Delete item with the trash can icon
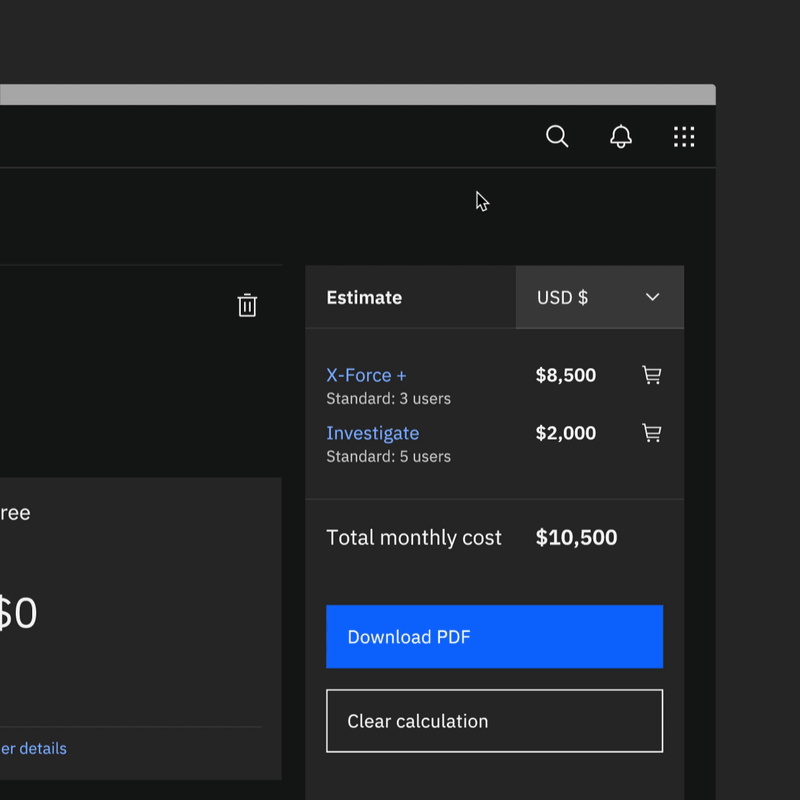Screen dimensions: 800x800 click(247, 305)
